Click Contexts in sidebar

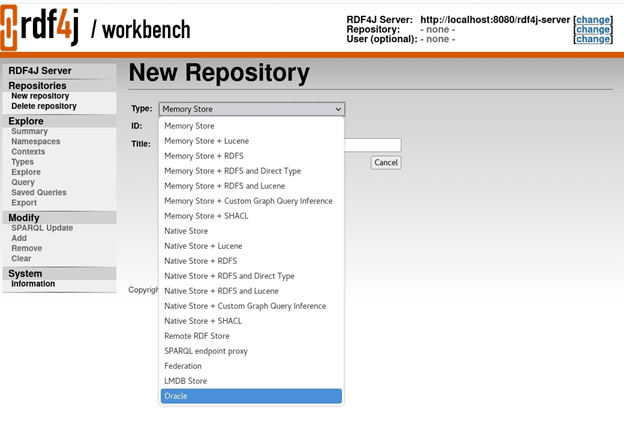point(28,152)
